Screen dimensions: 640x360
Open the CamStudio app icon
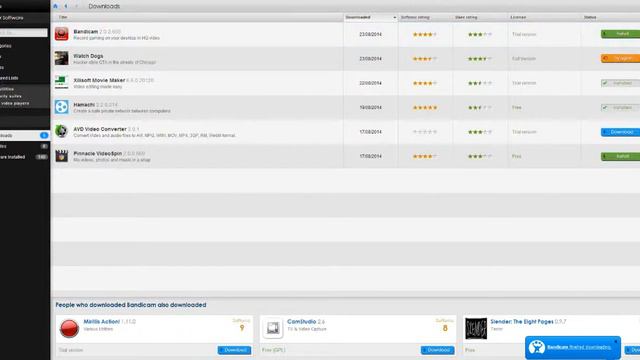tap(273, 328)
